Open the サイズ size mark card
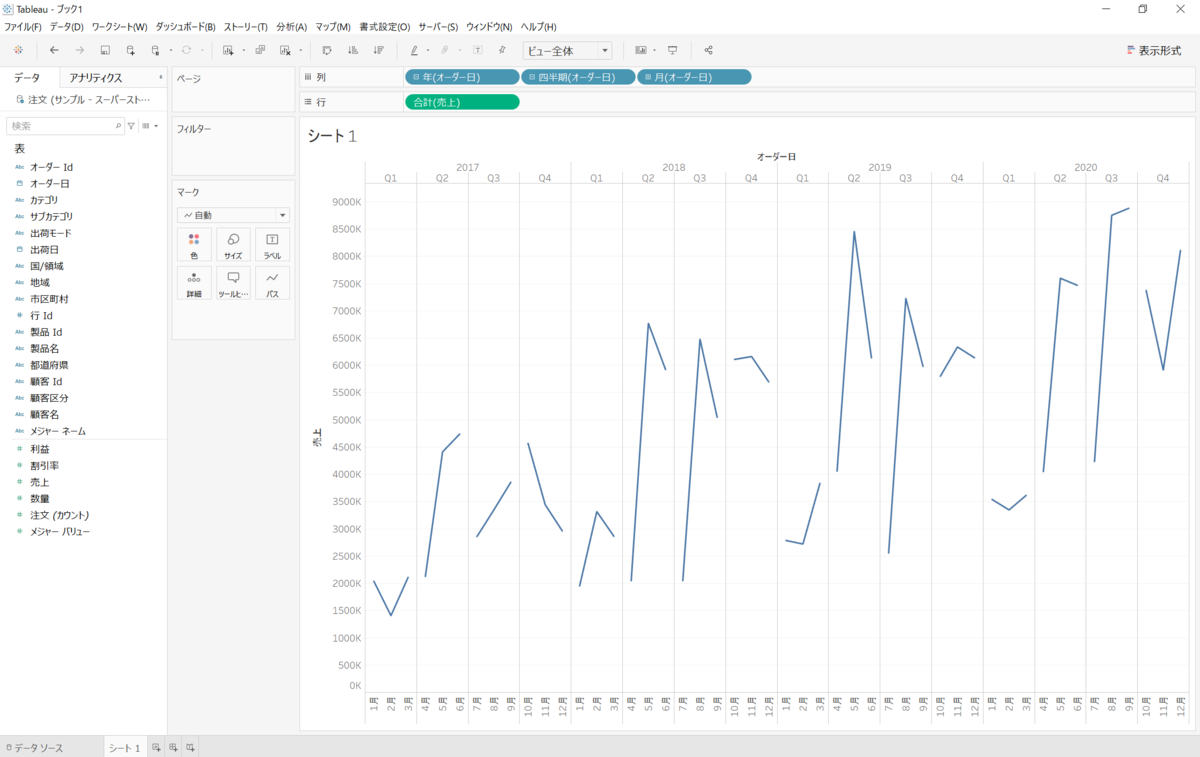 pyautogui.click(x=233, y=246)
